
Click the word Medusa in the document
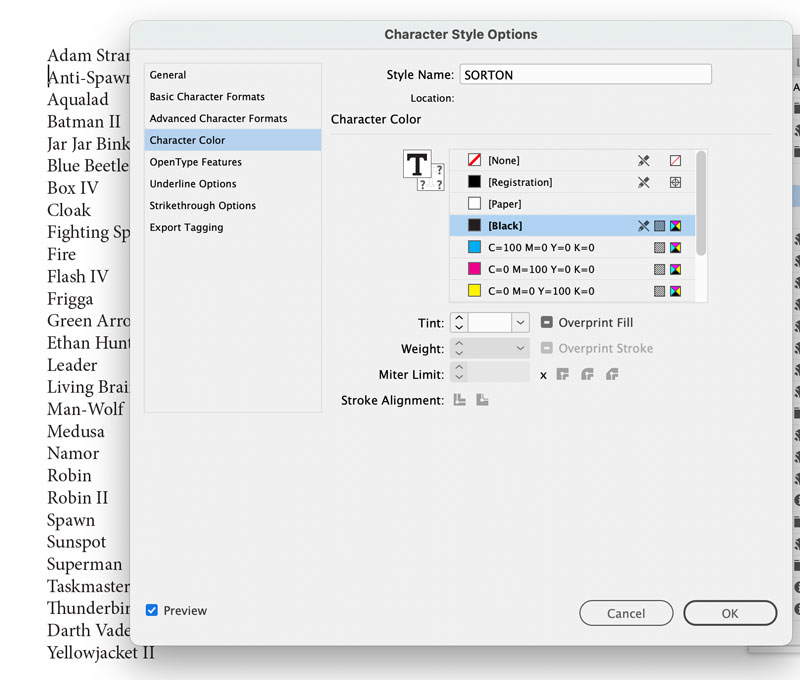[x=76, y=432]
